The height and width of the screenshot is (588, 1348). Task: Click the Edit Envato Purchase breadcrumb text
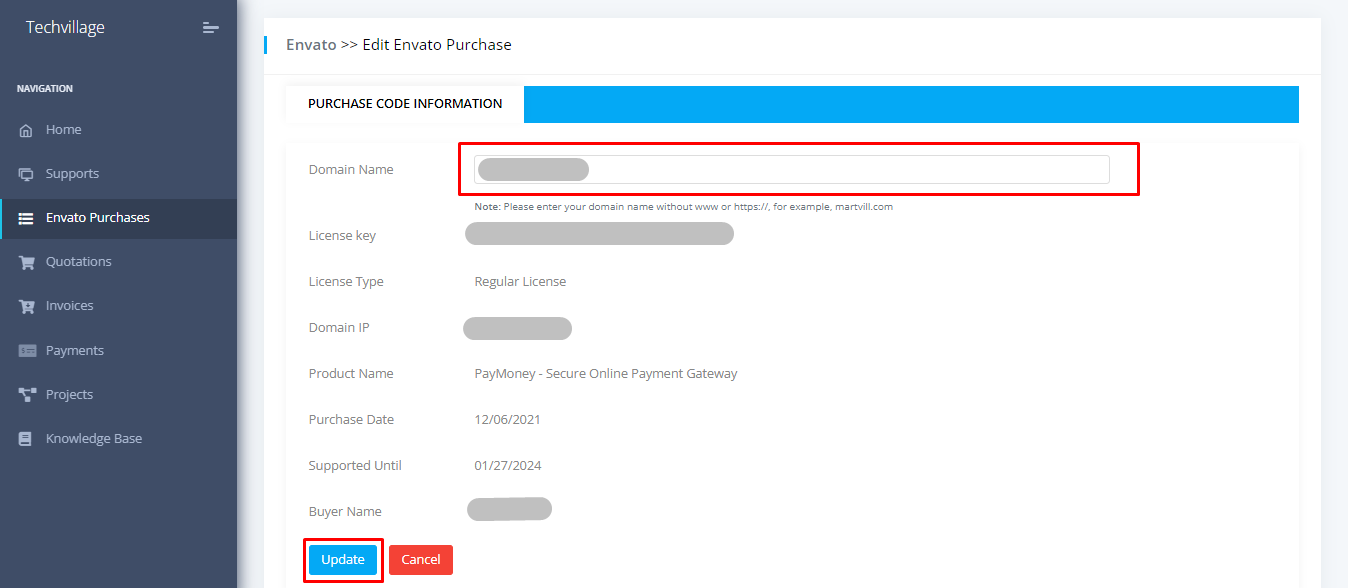pos(437,45)
